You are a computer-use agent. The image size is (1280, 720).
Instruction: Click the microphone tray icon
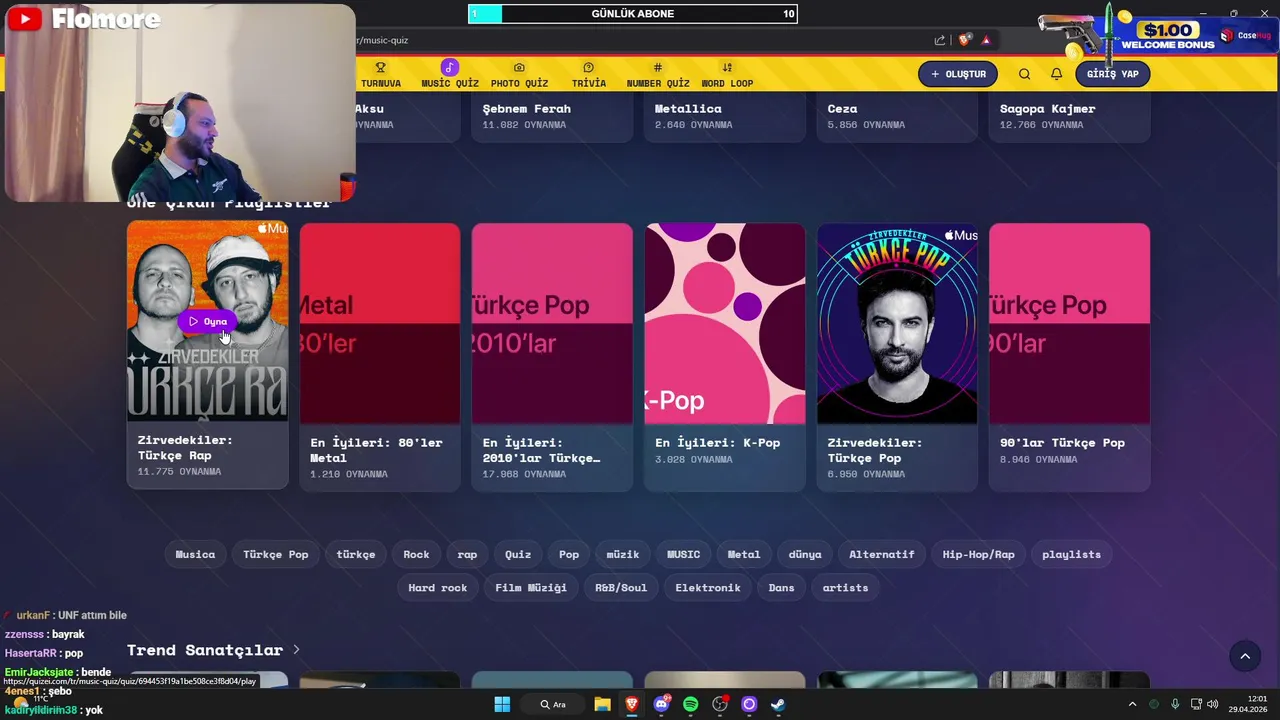click(1175, 704)
